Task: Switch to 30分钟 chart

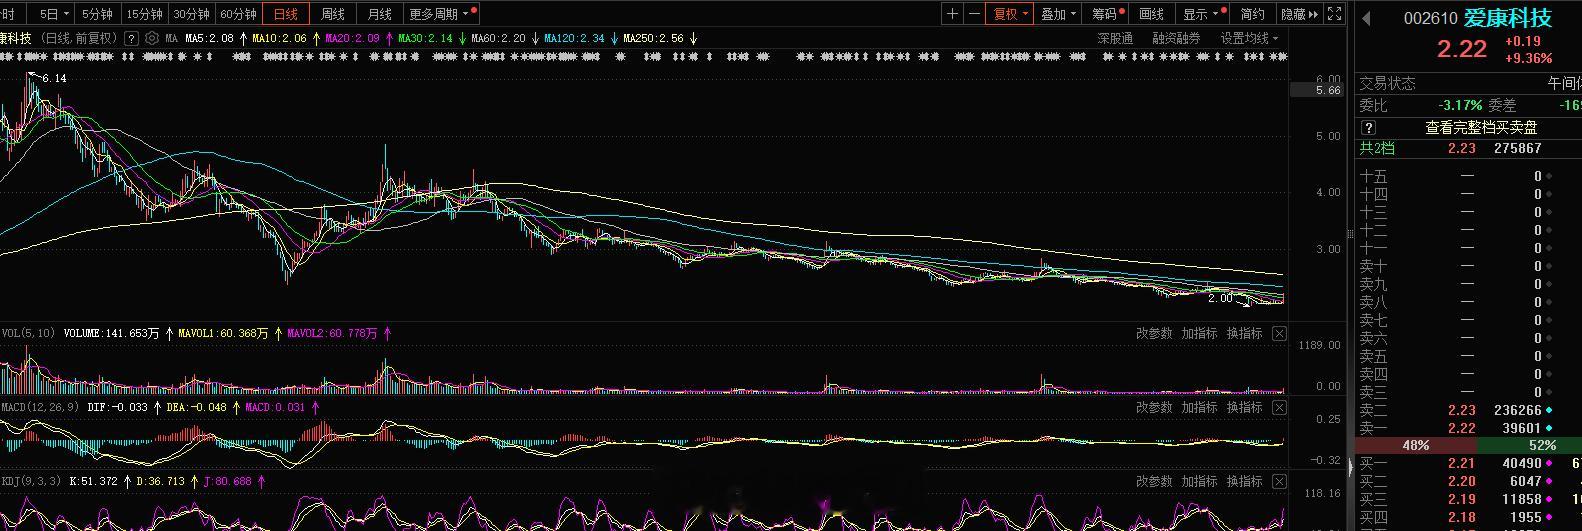Action: point(191,14)
